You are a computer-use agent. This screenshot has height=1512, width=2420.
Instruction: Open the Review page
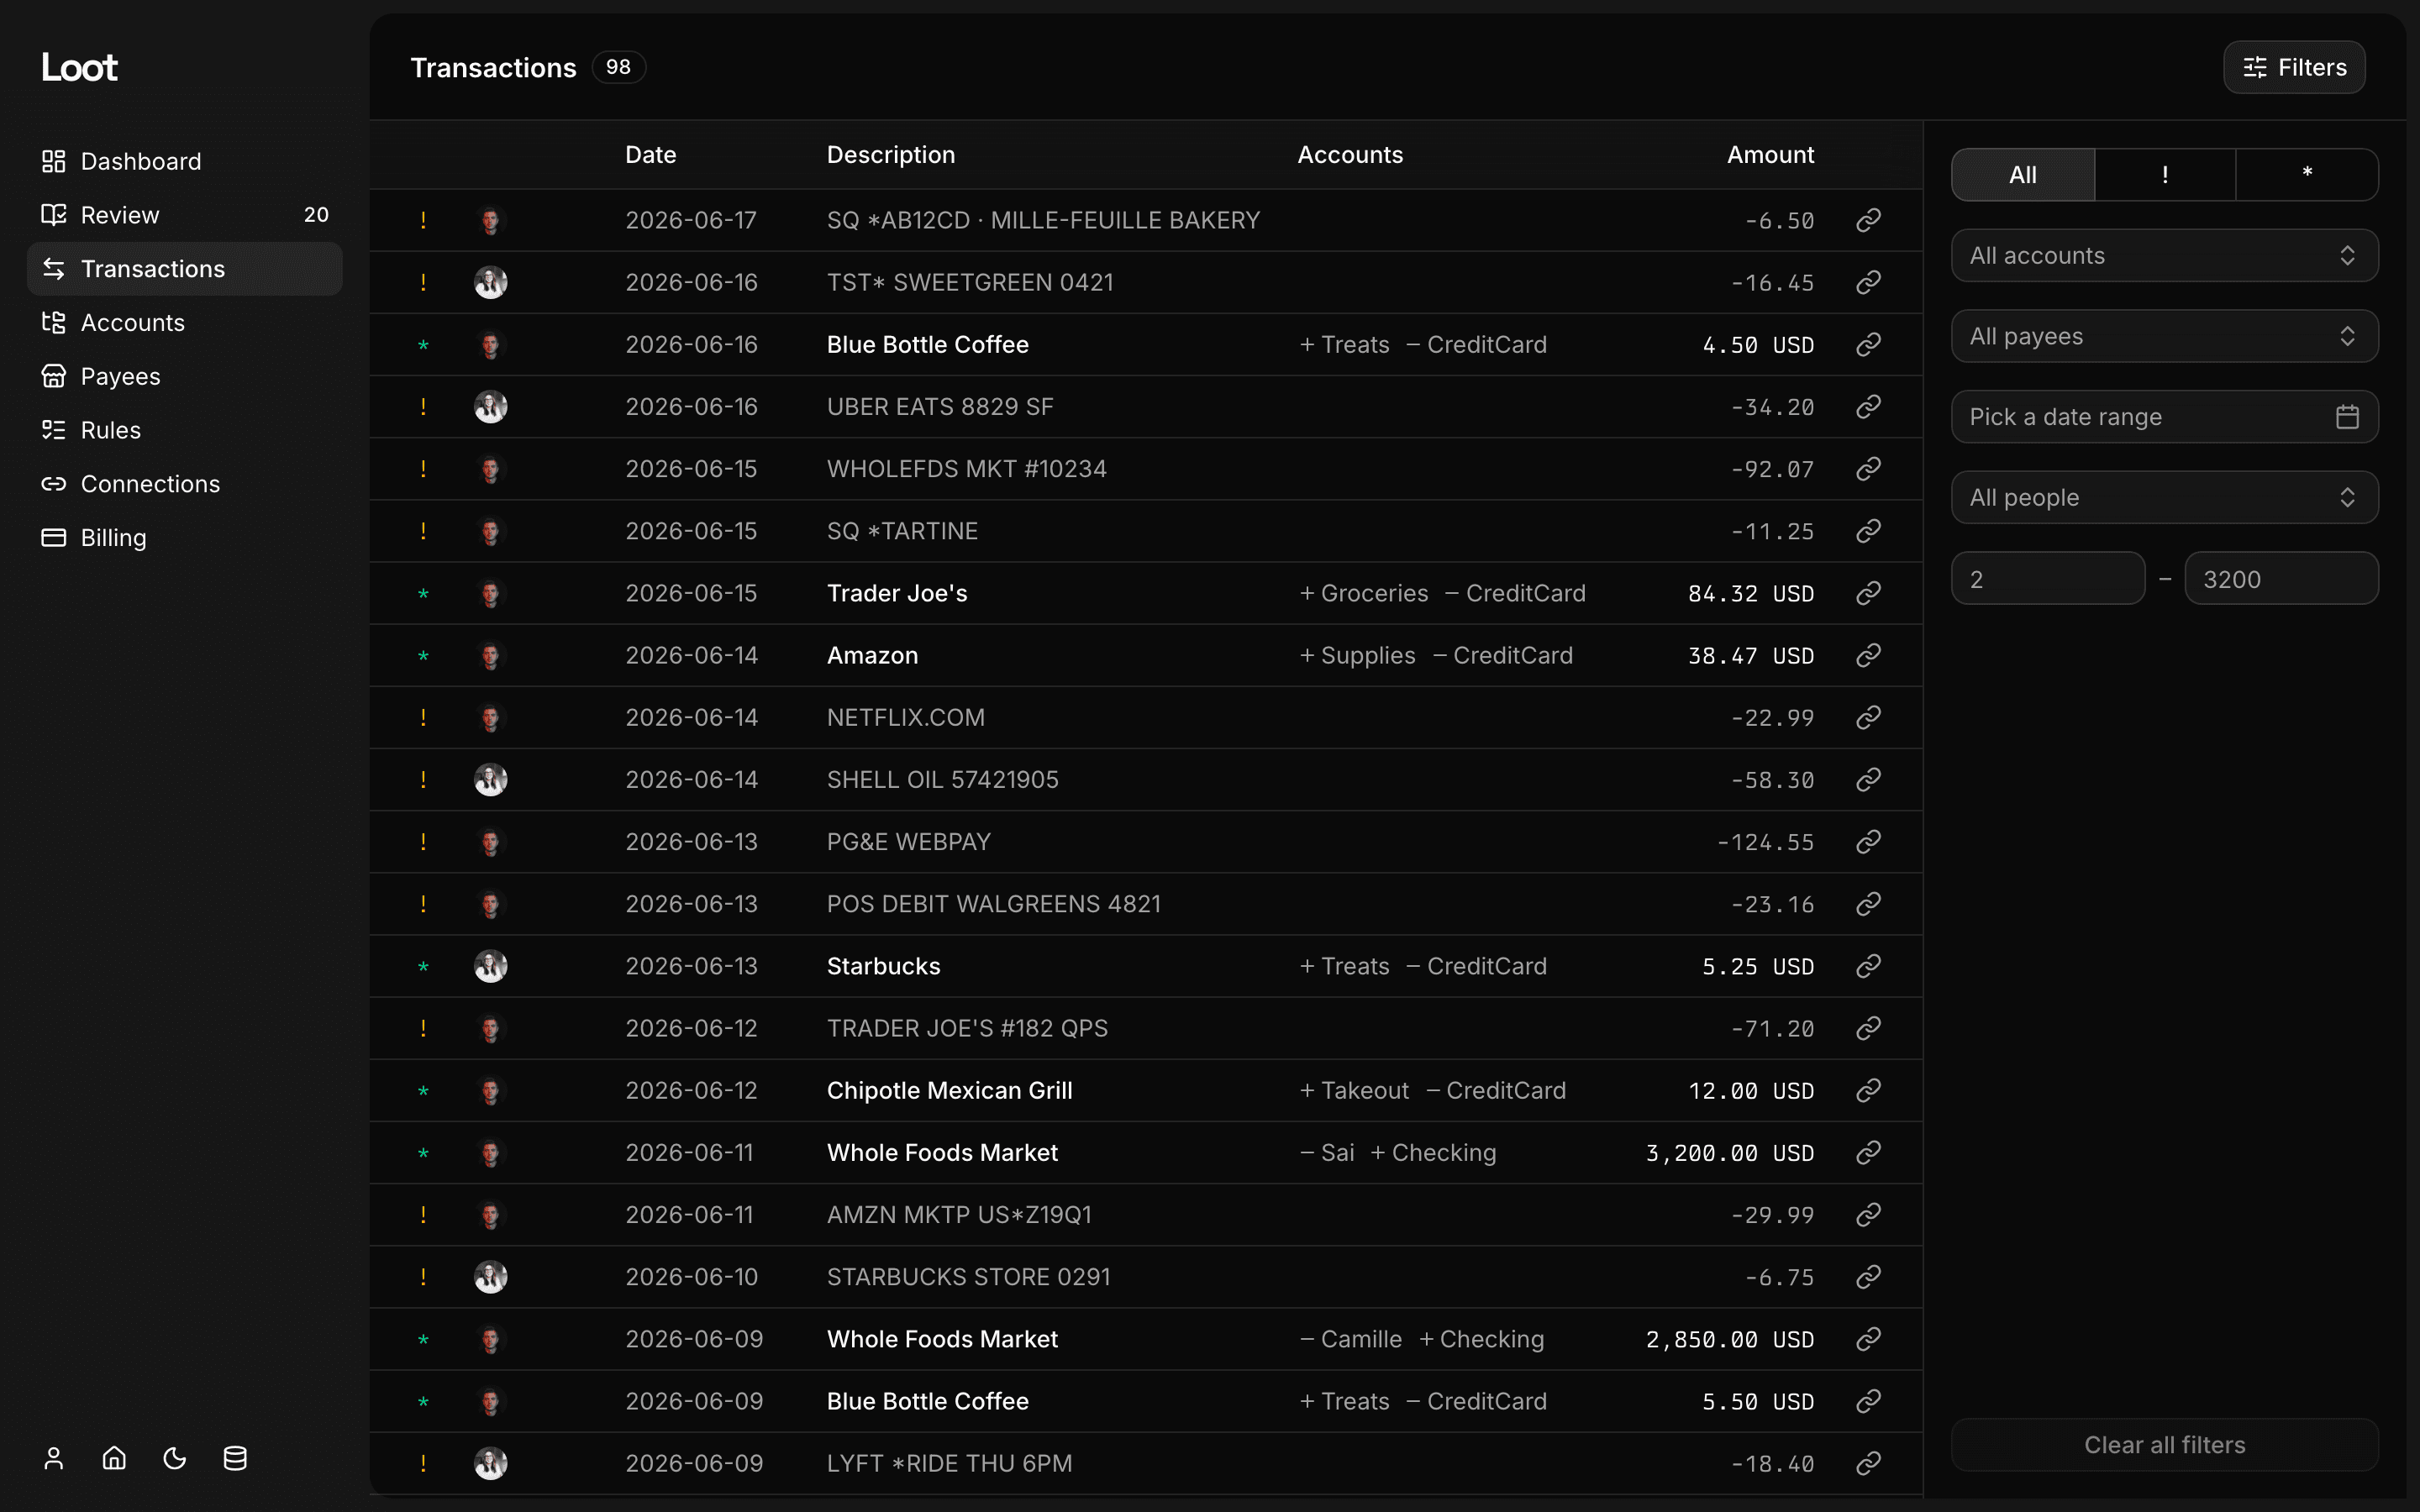[184, 215]
